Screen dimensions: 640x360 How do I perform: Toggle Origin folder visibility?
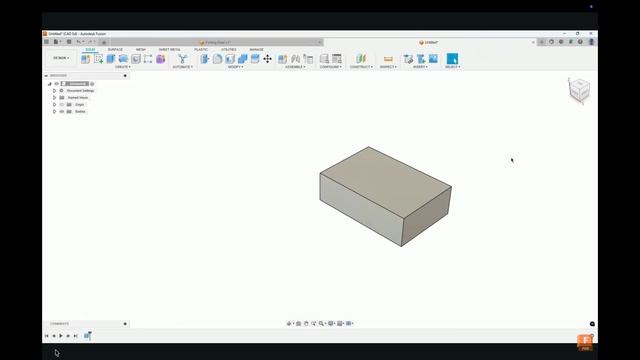(62, 104)
